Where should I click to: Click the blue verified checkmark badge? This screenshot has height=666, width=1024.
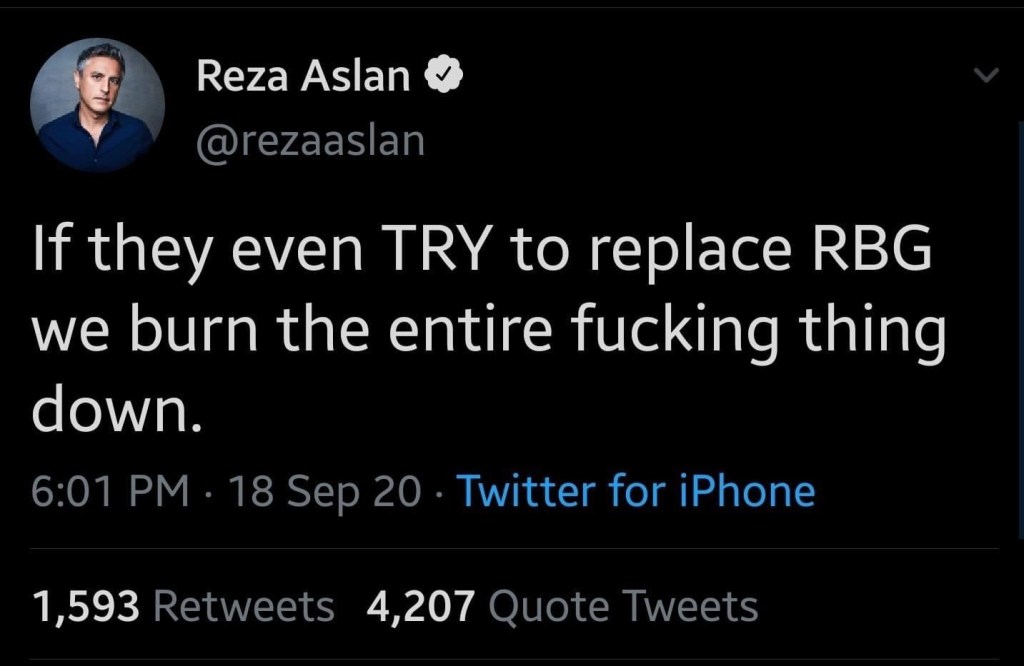pyautogui.click(x=444, y=76)
